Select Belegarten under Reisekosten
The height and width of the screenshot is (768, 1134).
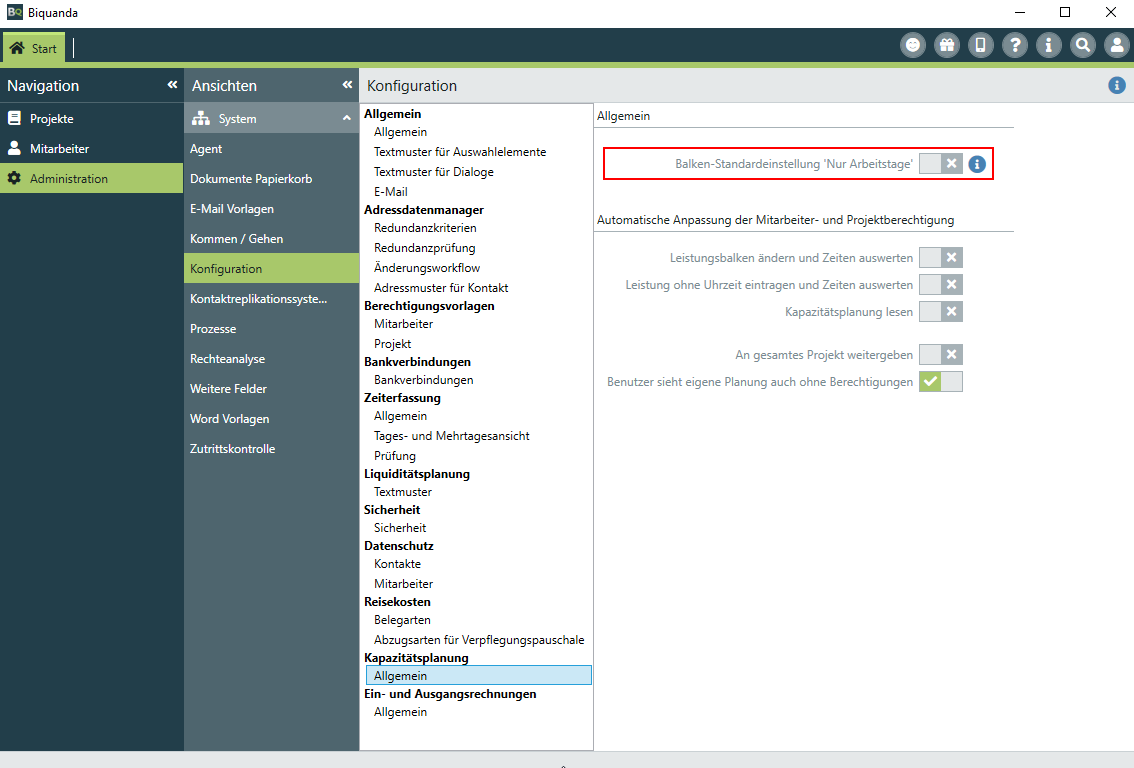click(402, 620)
